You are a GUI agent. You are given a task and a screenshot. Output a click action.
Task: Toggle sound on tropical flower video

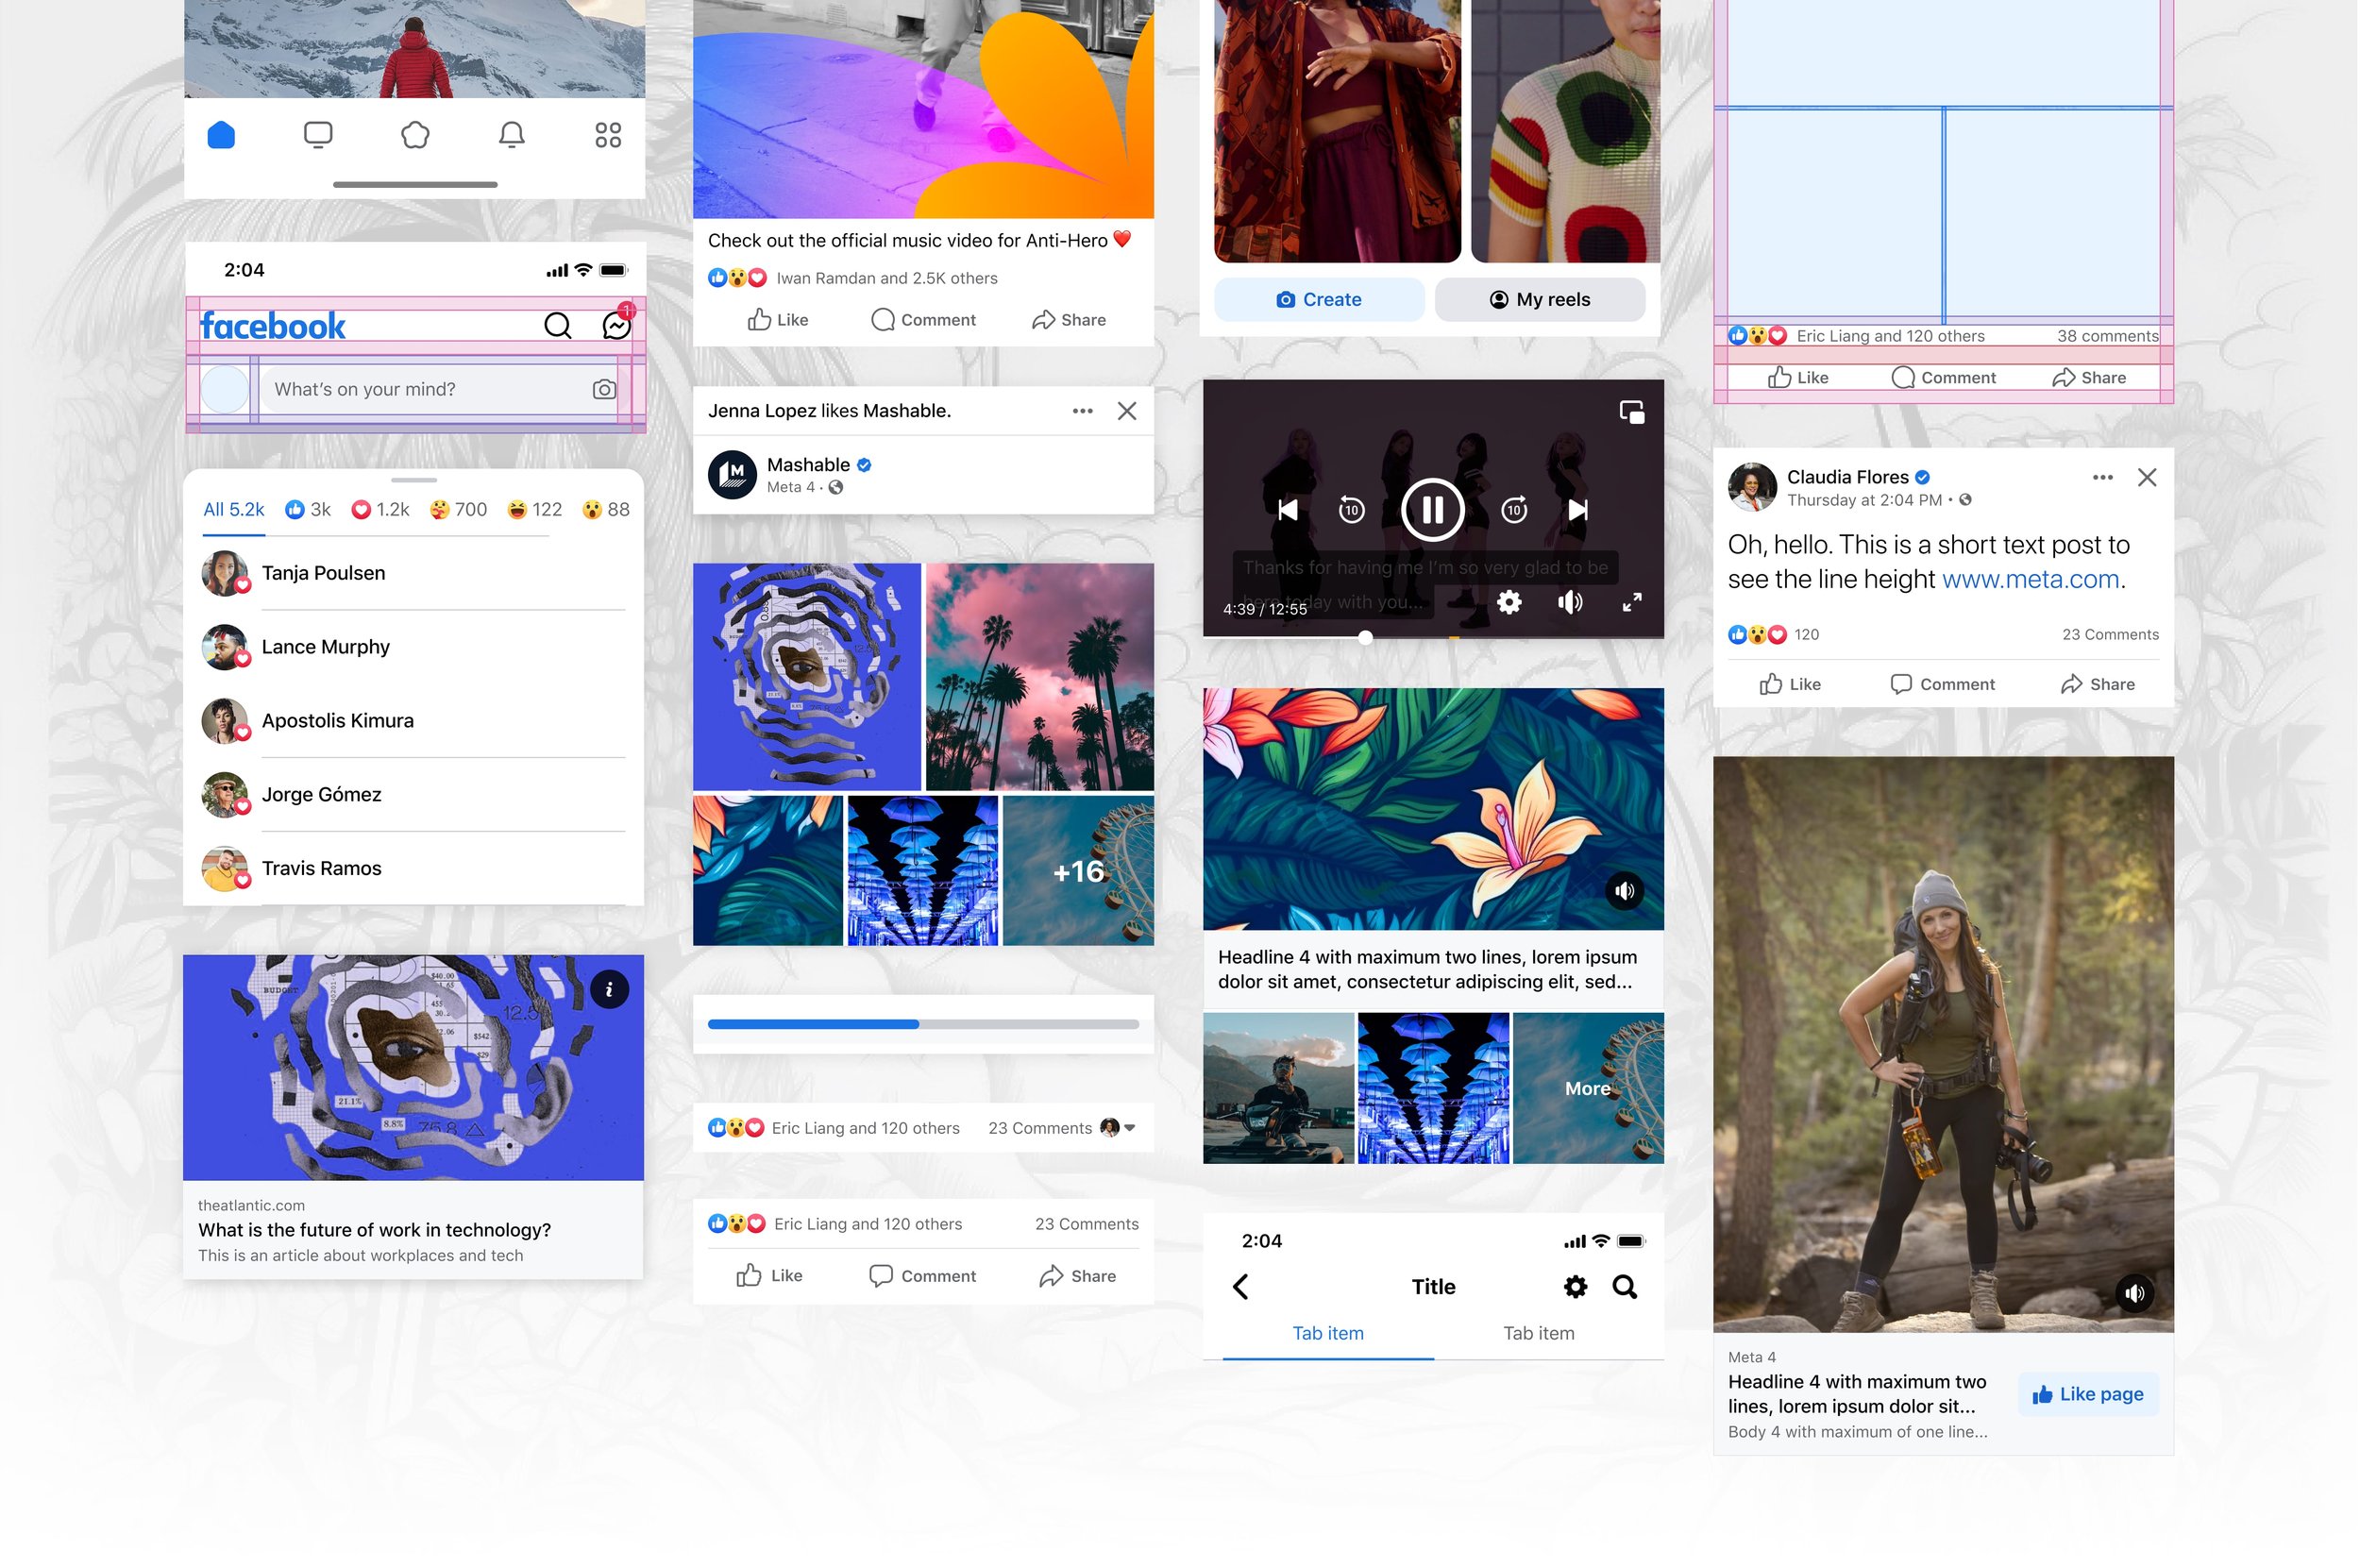pos(1623,890)
